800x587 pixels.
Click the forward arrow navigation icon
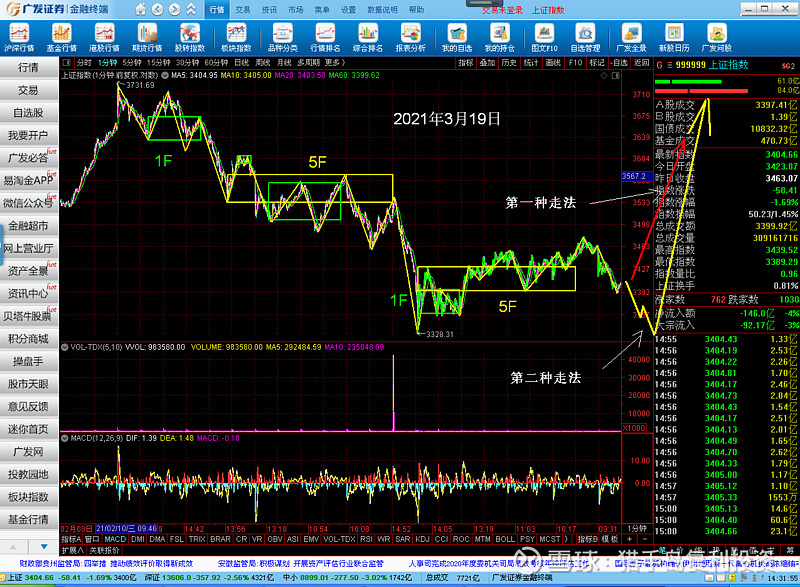click(x=174, y=9)
